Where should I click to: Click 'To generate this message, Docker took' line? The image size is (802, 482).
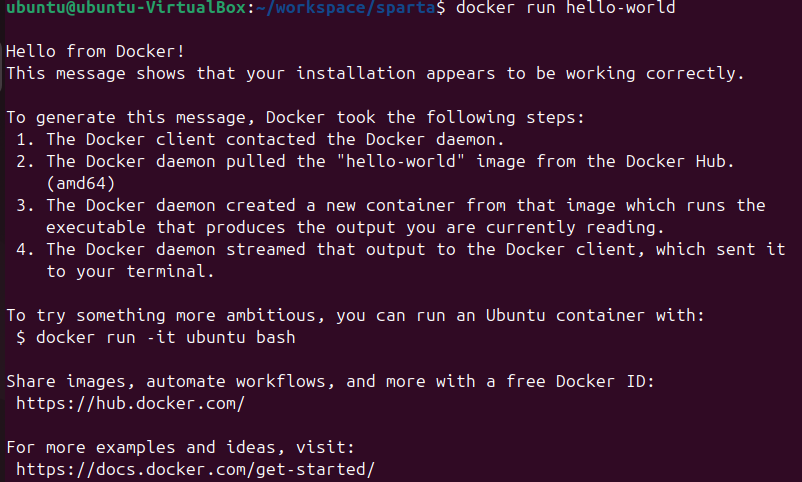point(295,117)
